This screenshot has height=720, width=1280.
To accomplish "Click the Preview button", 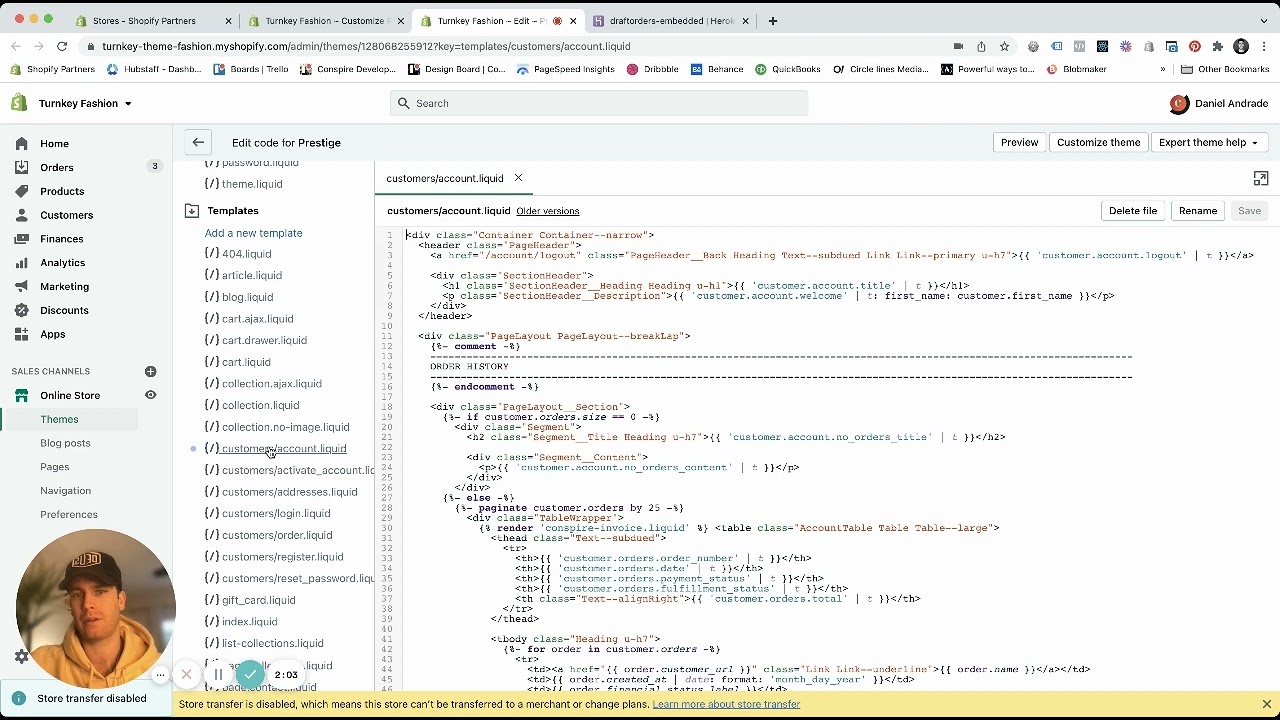I will 1019,142.
